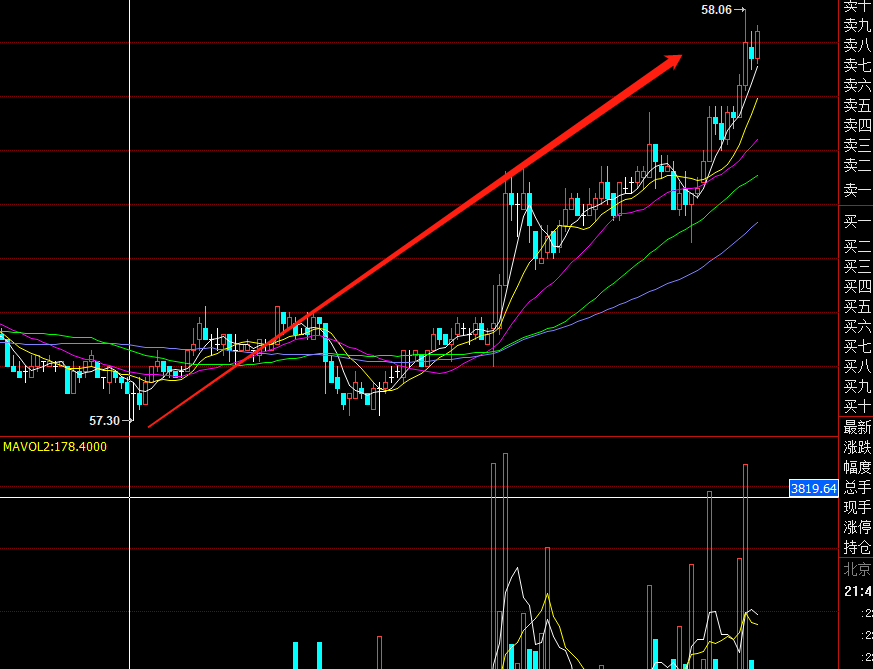
Task: Select the 涨跌 change label
Action: 857,447
